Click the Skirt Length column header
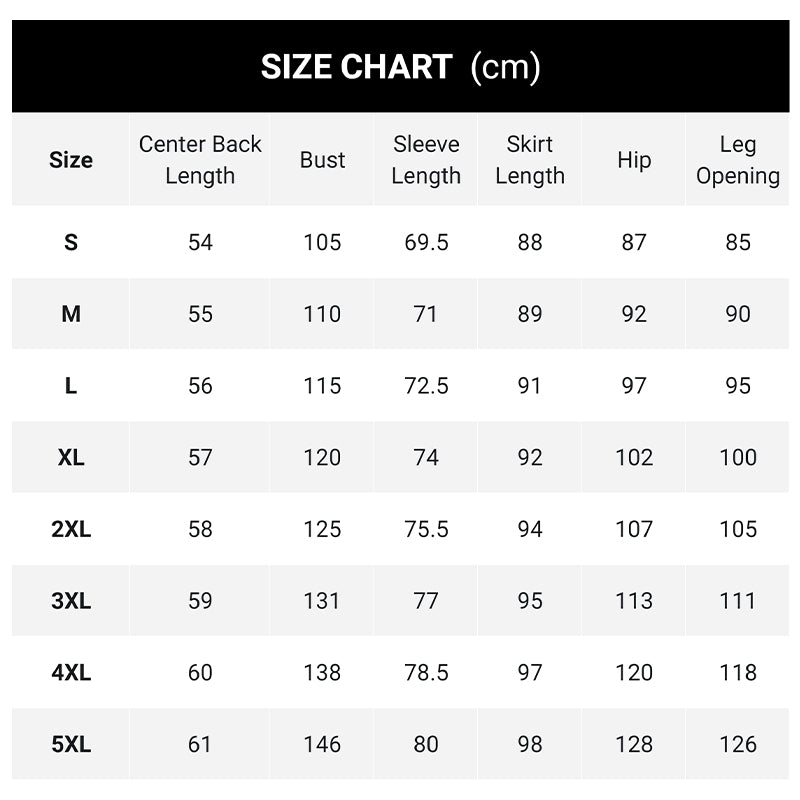The image size is (800, 800). 530,160
